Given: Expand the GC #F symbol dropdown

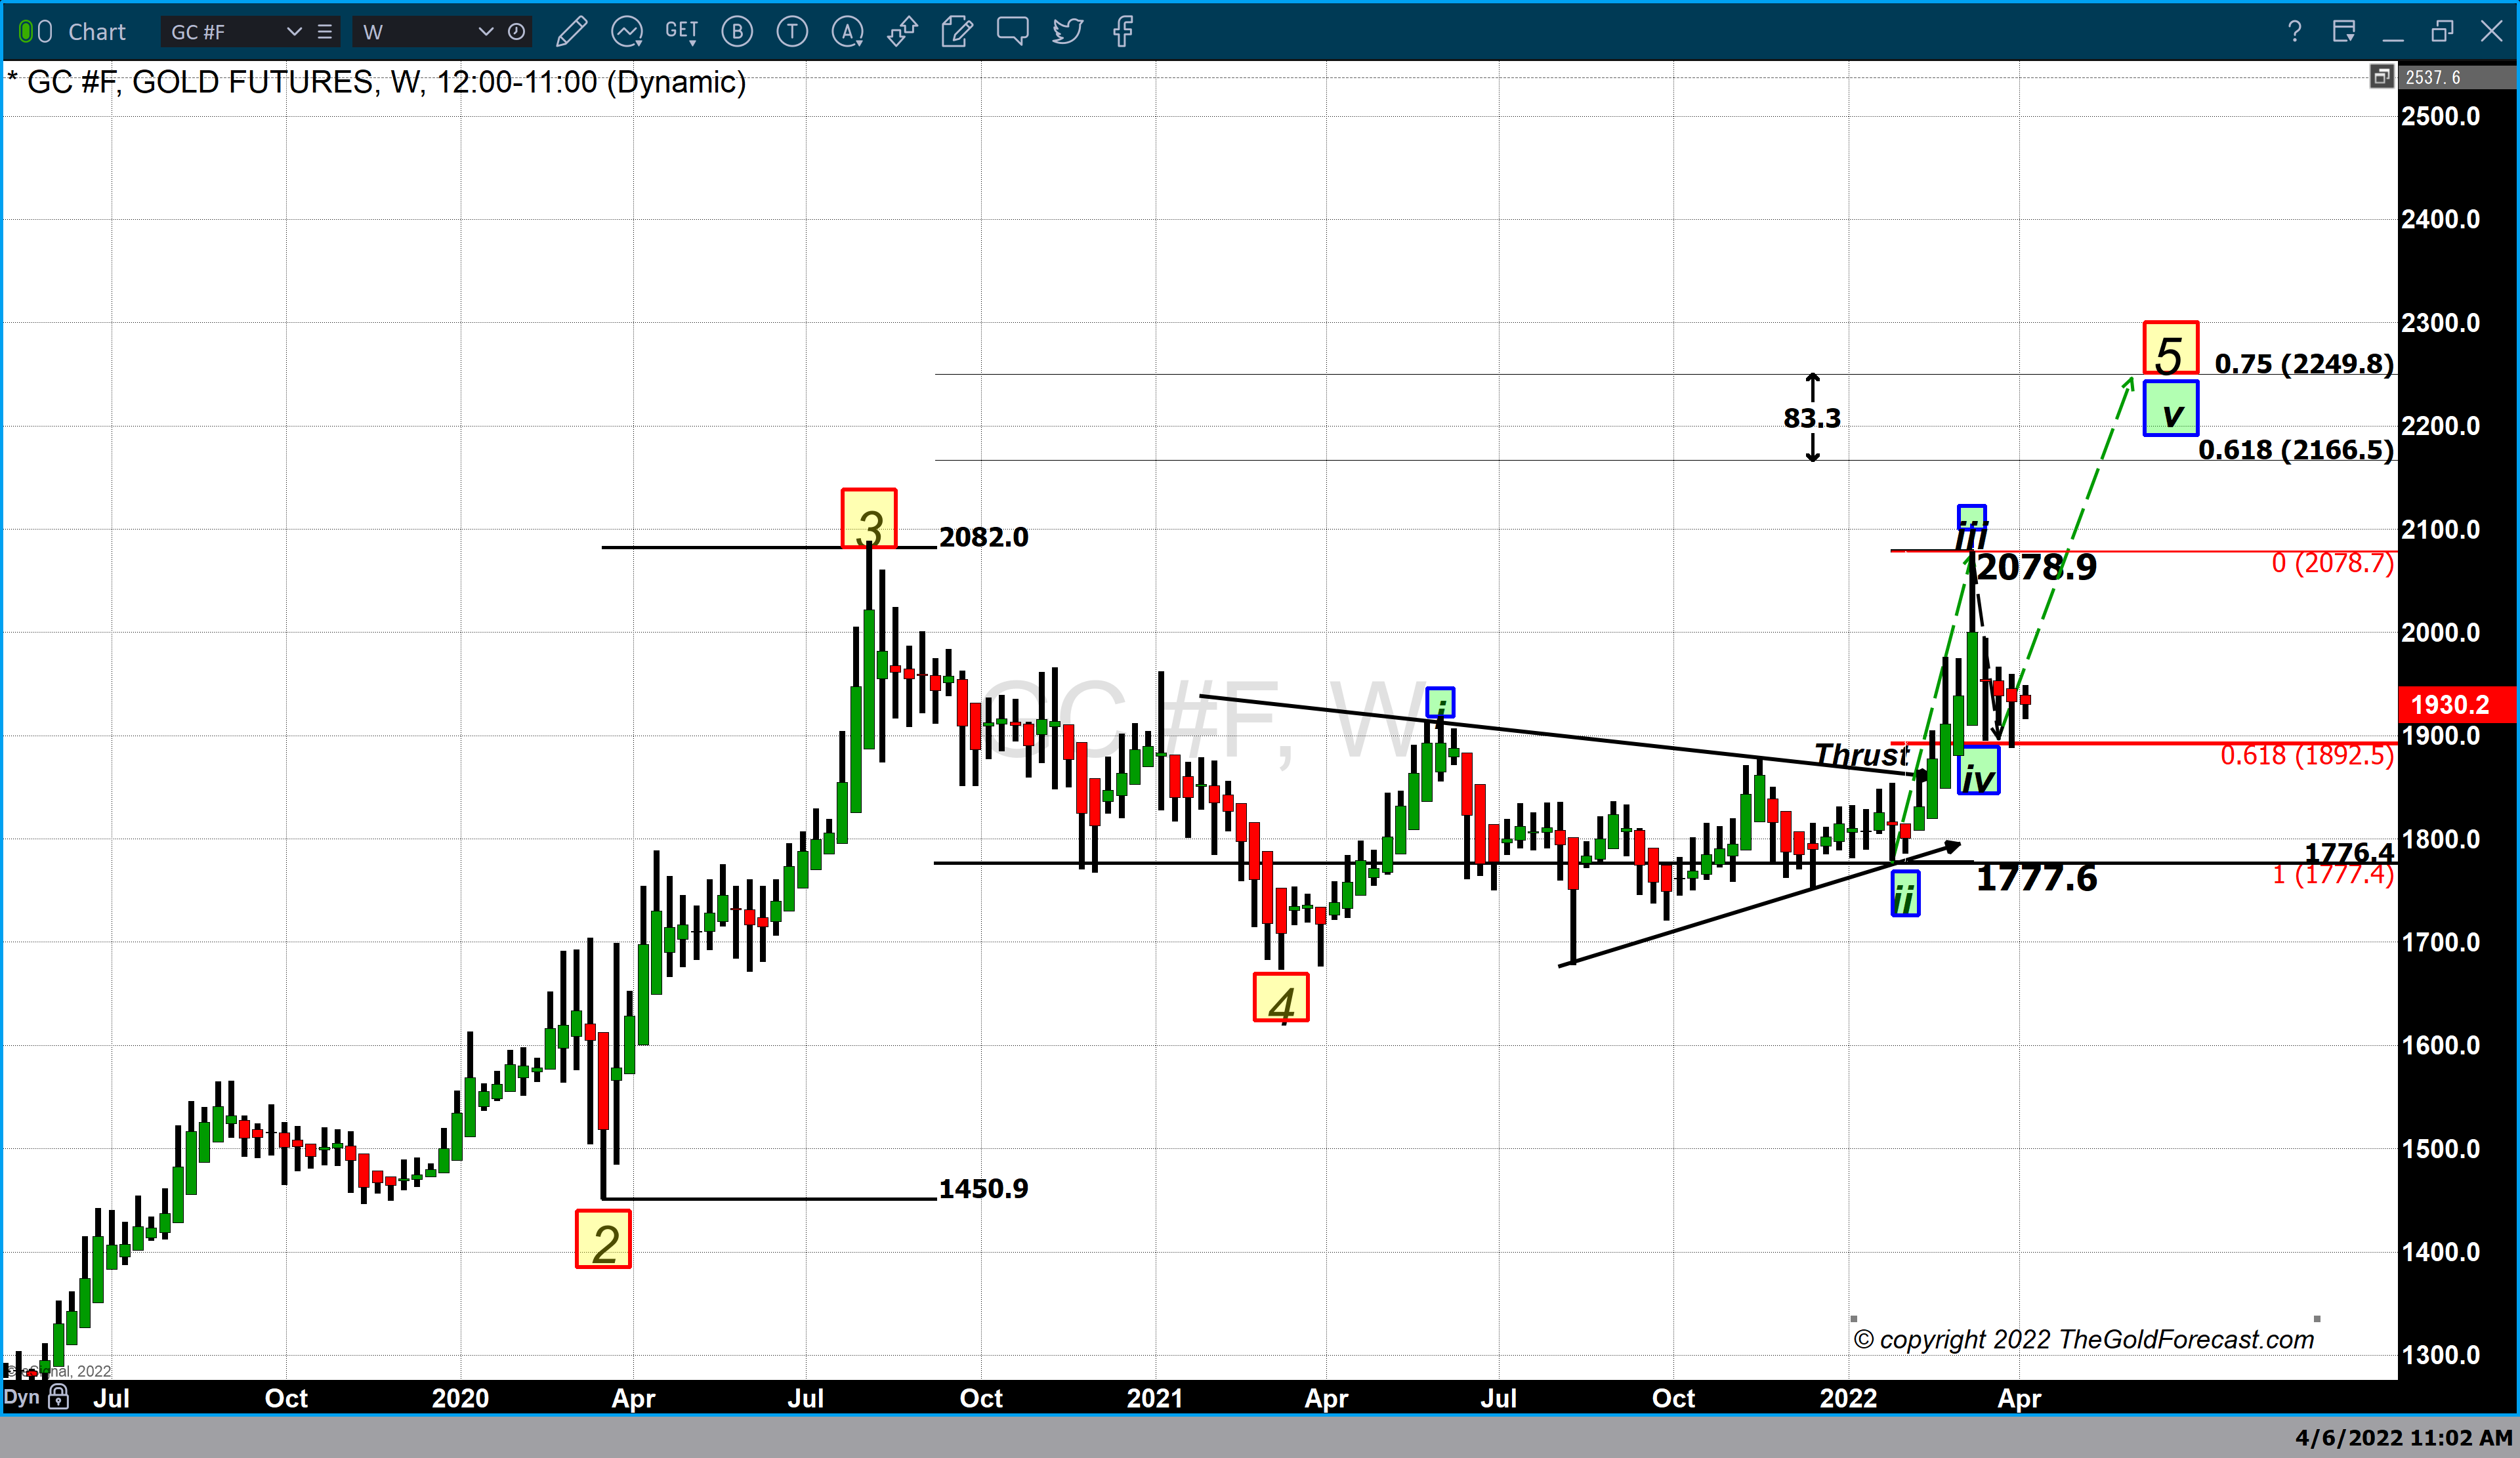Looking at the screenshot, I should (294, 32).
